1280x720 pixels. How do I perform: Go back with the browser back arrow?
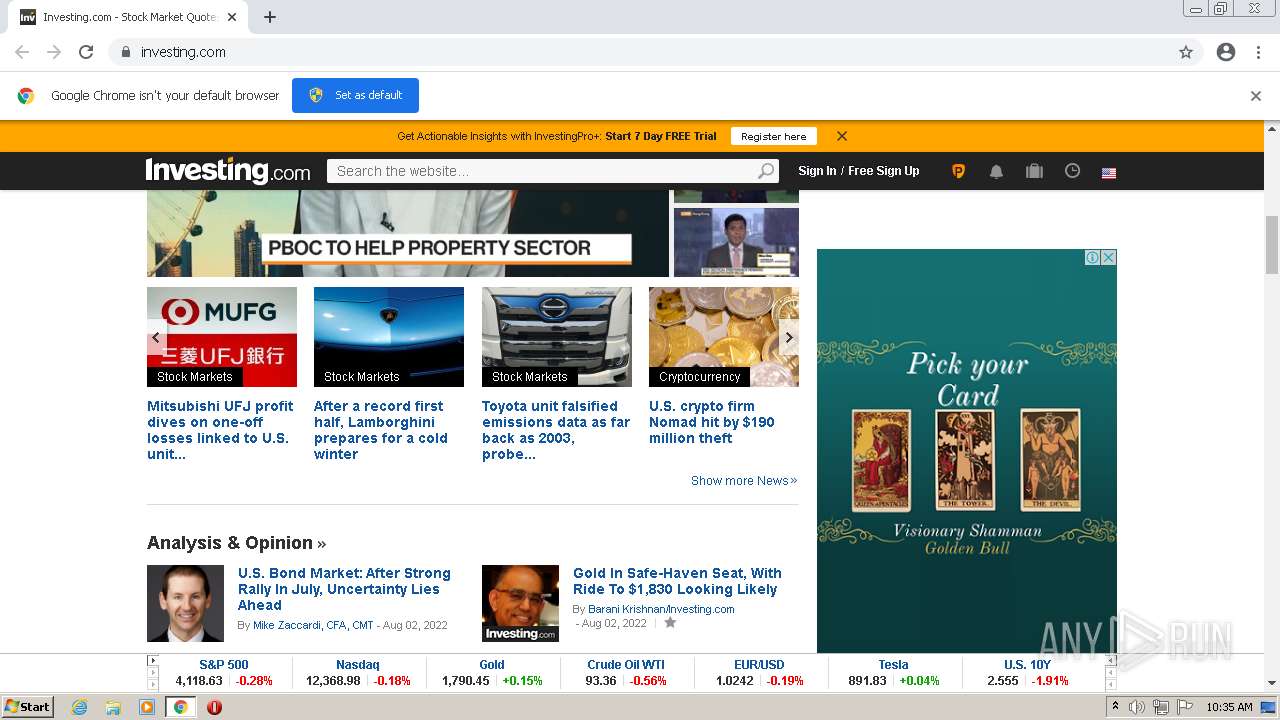[22, 52]
